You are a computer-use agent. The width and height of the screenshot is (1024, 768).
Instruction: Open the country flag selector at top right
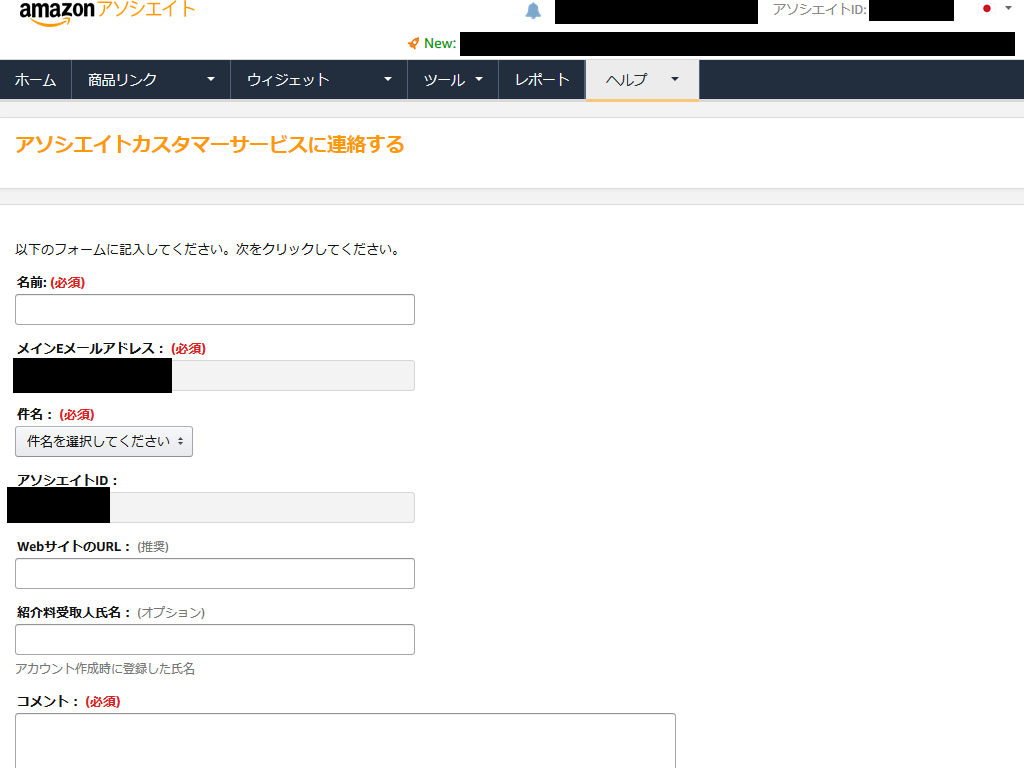989,9
